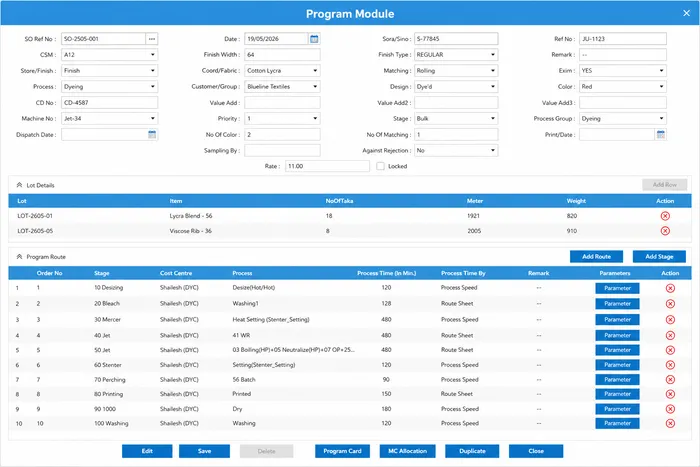
Task: Open the Print/Date calendar icon
Action: click(661, 134)
